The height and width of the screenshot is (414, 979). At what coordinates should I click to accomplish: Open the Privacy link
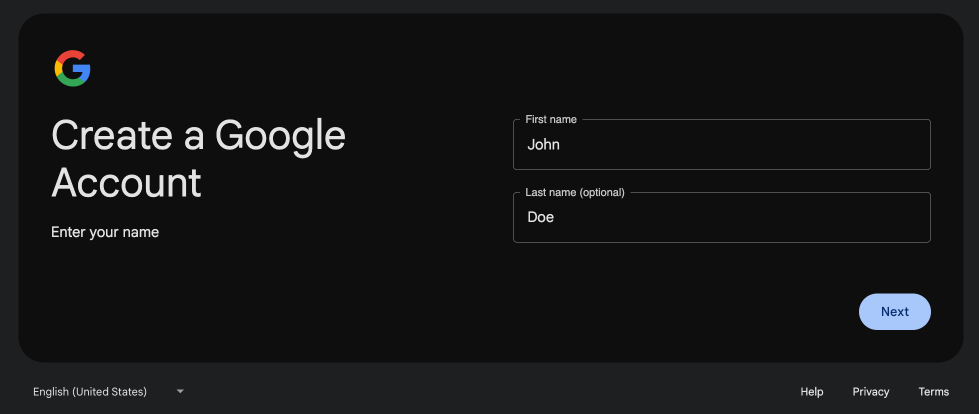870,392
